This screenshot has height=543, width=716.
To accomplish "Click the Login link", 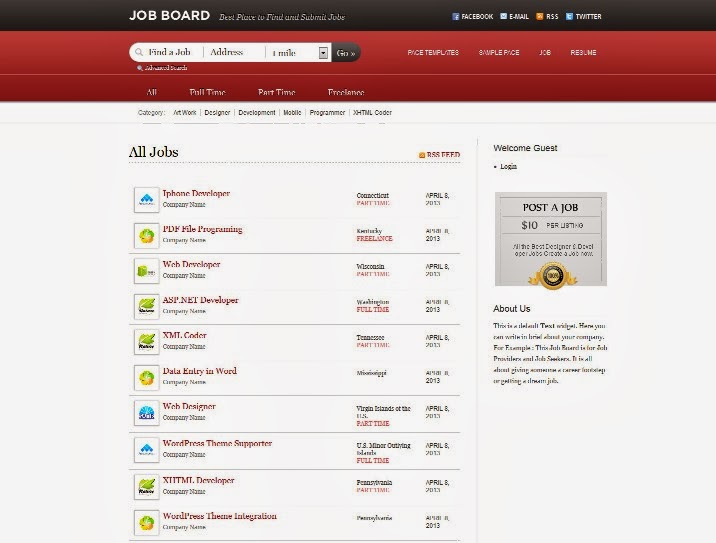I will coord(508,166).
